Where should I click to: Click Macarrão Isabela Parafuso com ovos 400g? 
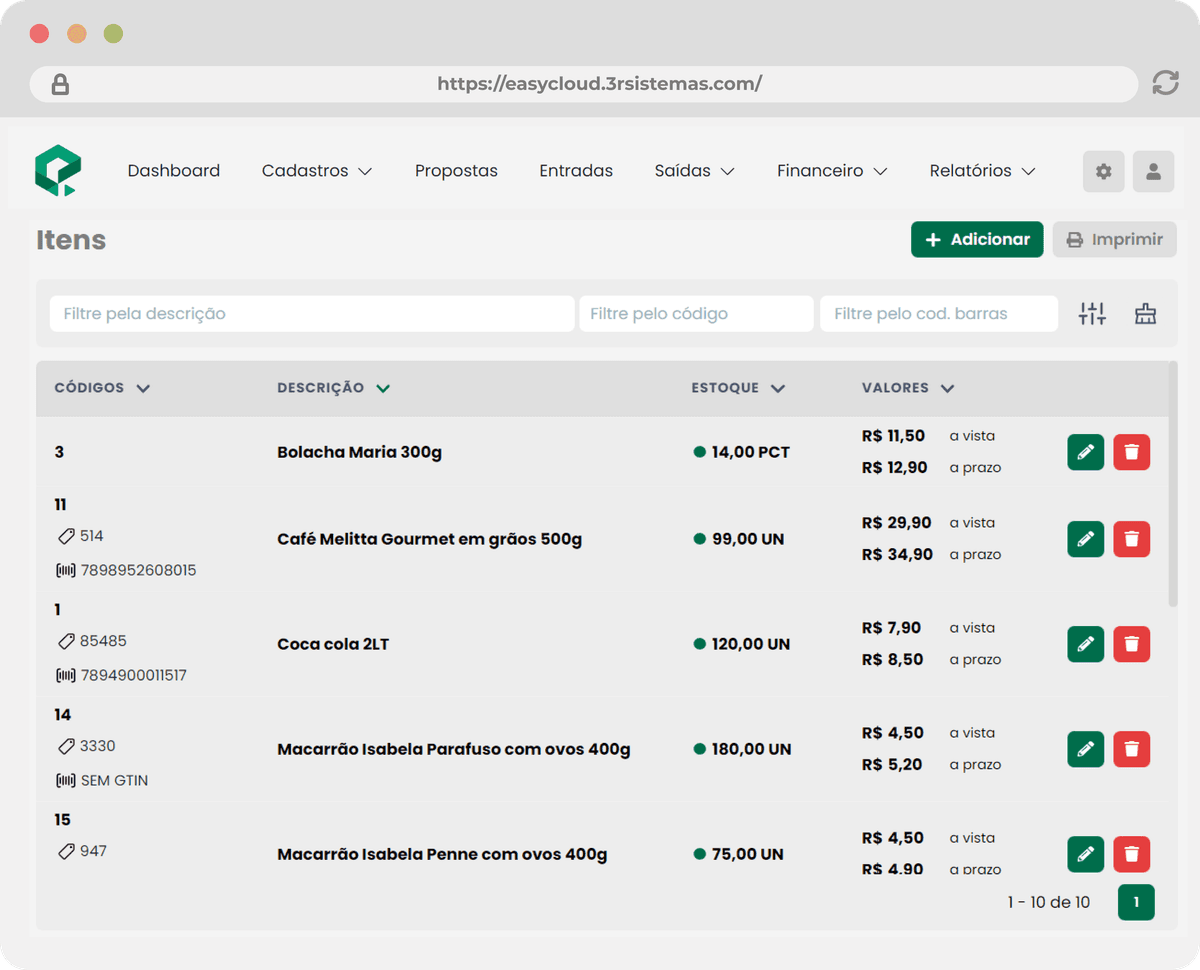tap(454, 749)
